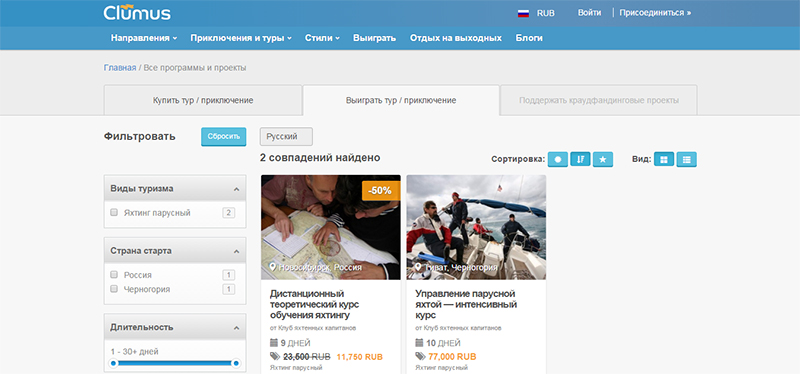Open the Направления dropdown menu
Viewport: 800px width, 374px height.
(144, 38)
